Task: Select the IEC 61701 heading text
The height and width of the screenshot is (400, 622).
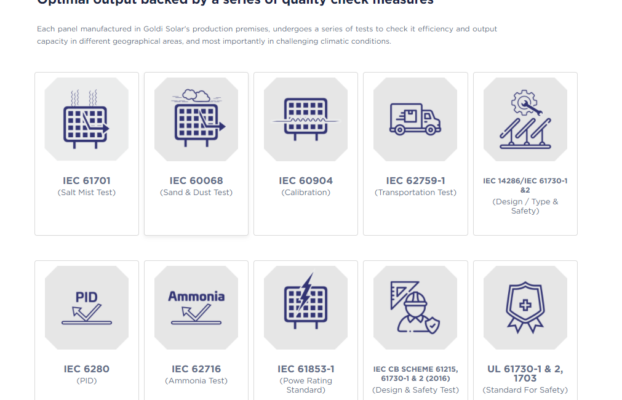Action: [86, 180]
